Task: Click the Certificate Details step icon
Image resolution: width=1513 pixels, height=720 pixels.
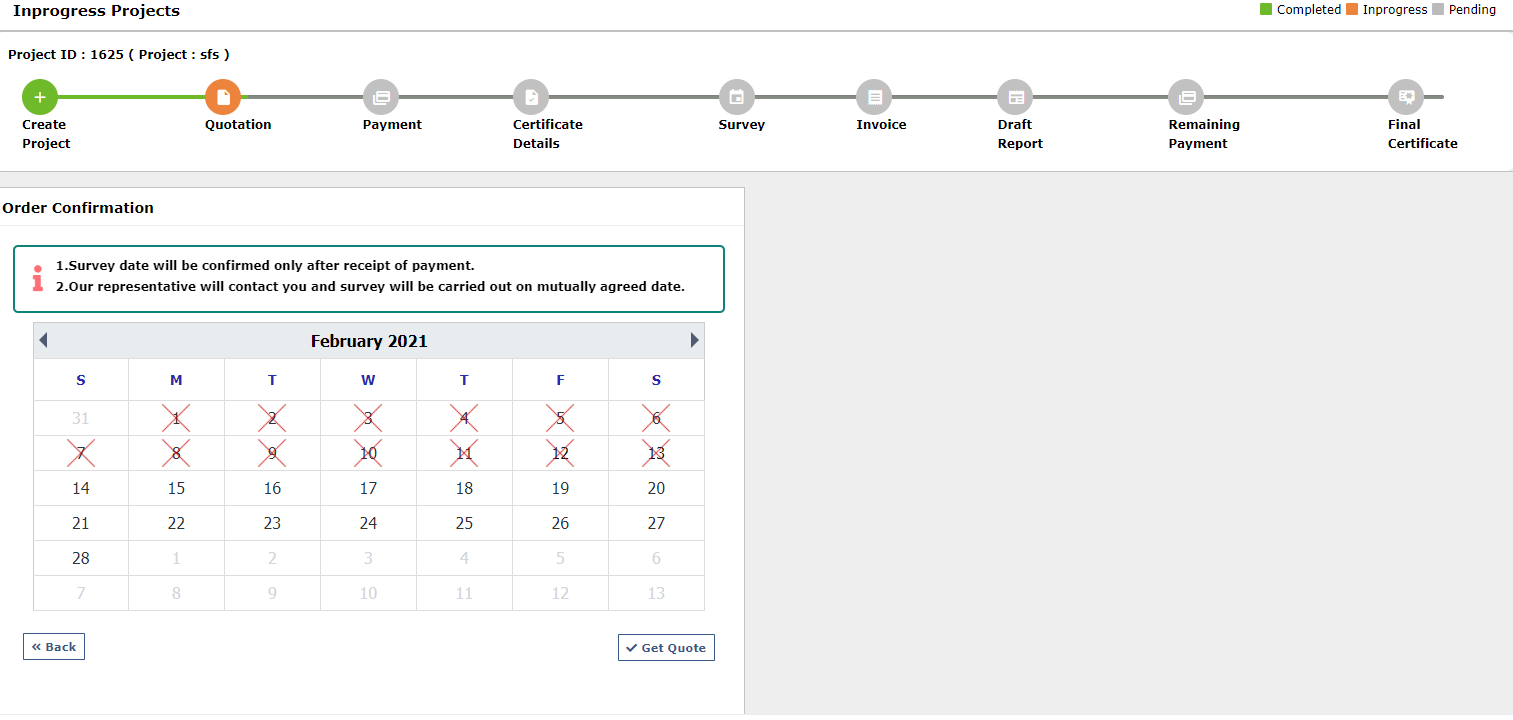Action: pyautogui.click(x=531, y=97)
